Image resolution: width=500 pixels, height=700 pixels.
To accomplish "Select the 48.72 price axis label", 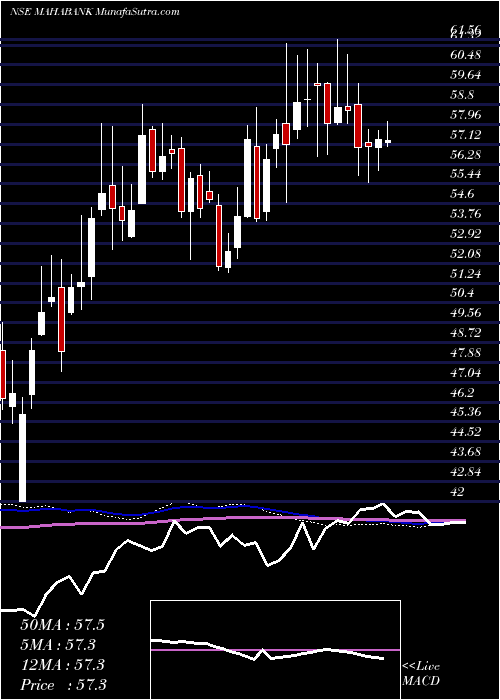I will click(466, 333).
